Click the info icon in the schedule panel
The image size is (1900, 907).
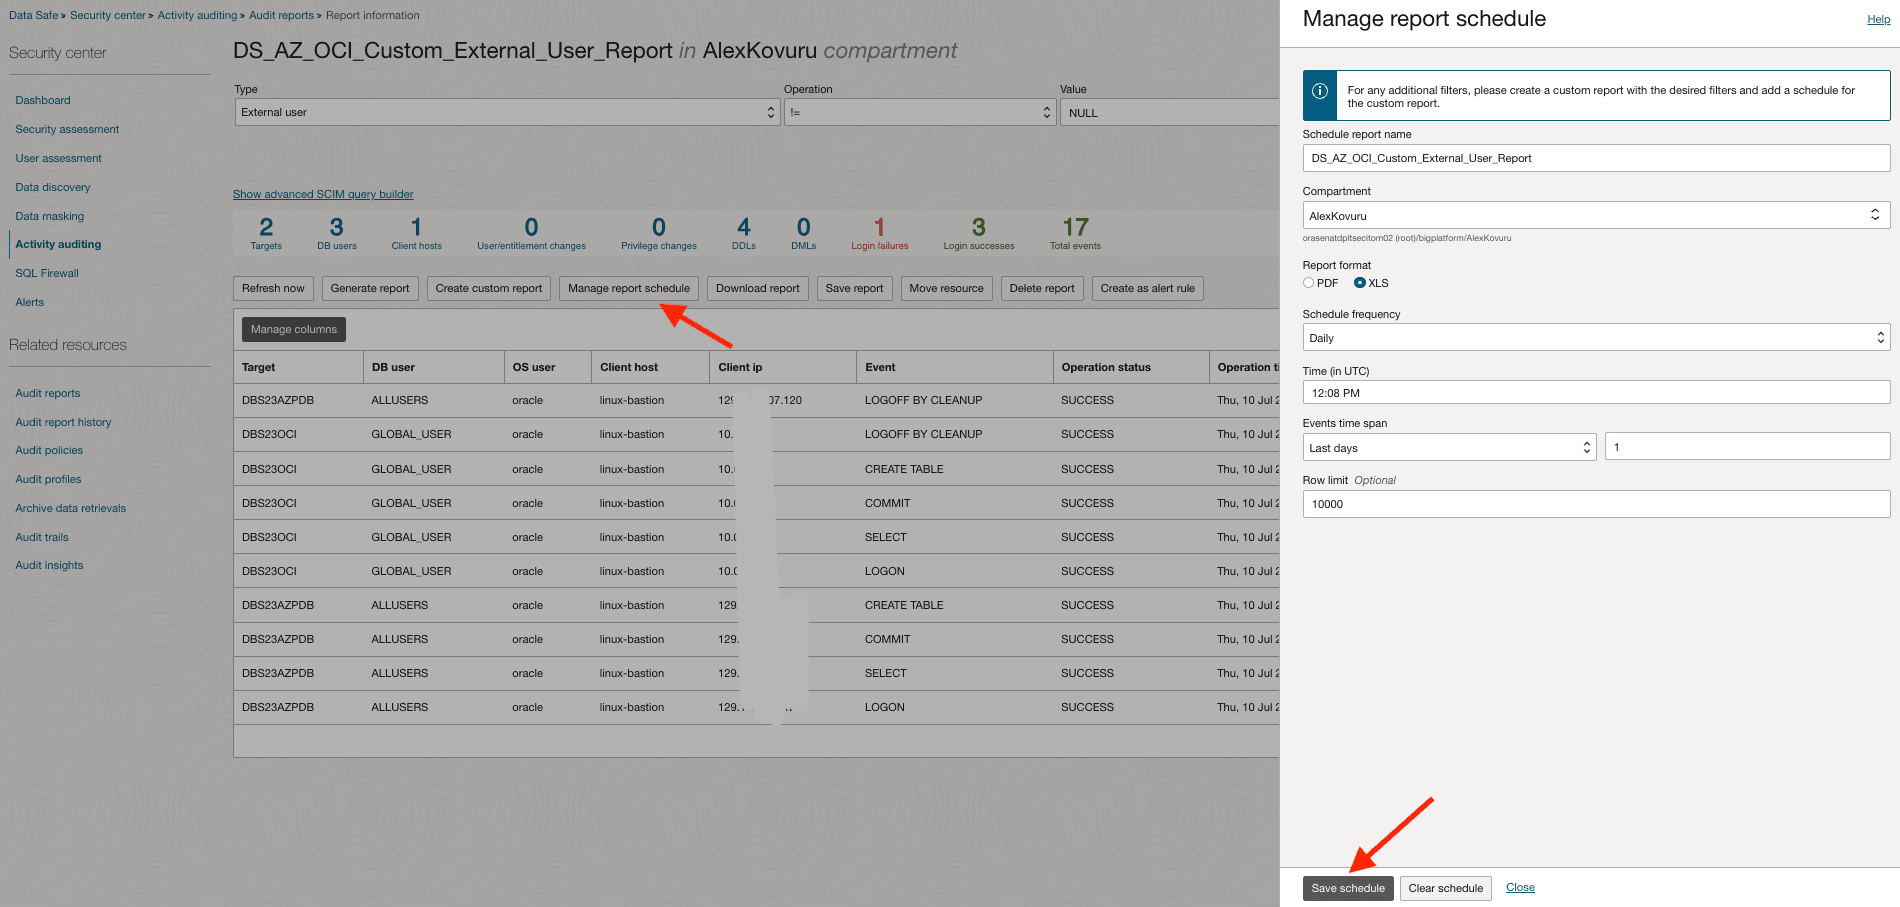click(1320, 90)
